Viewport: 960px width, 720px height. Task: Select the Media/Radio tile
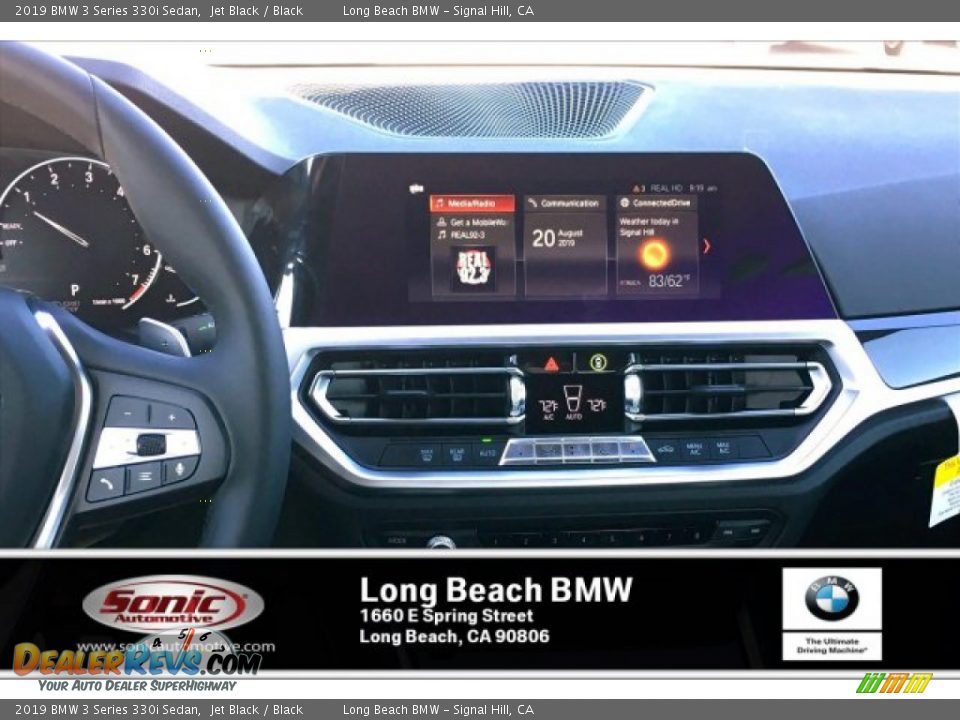(473, 203)
